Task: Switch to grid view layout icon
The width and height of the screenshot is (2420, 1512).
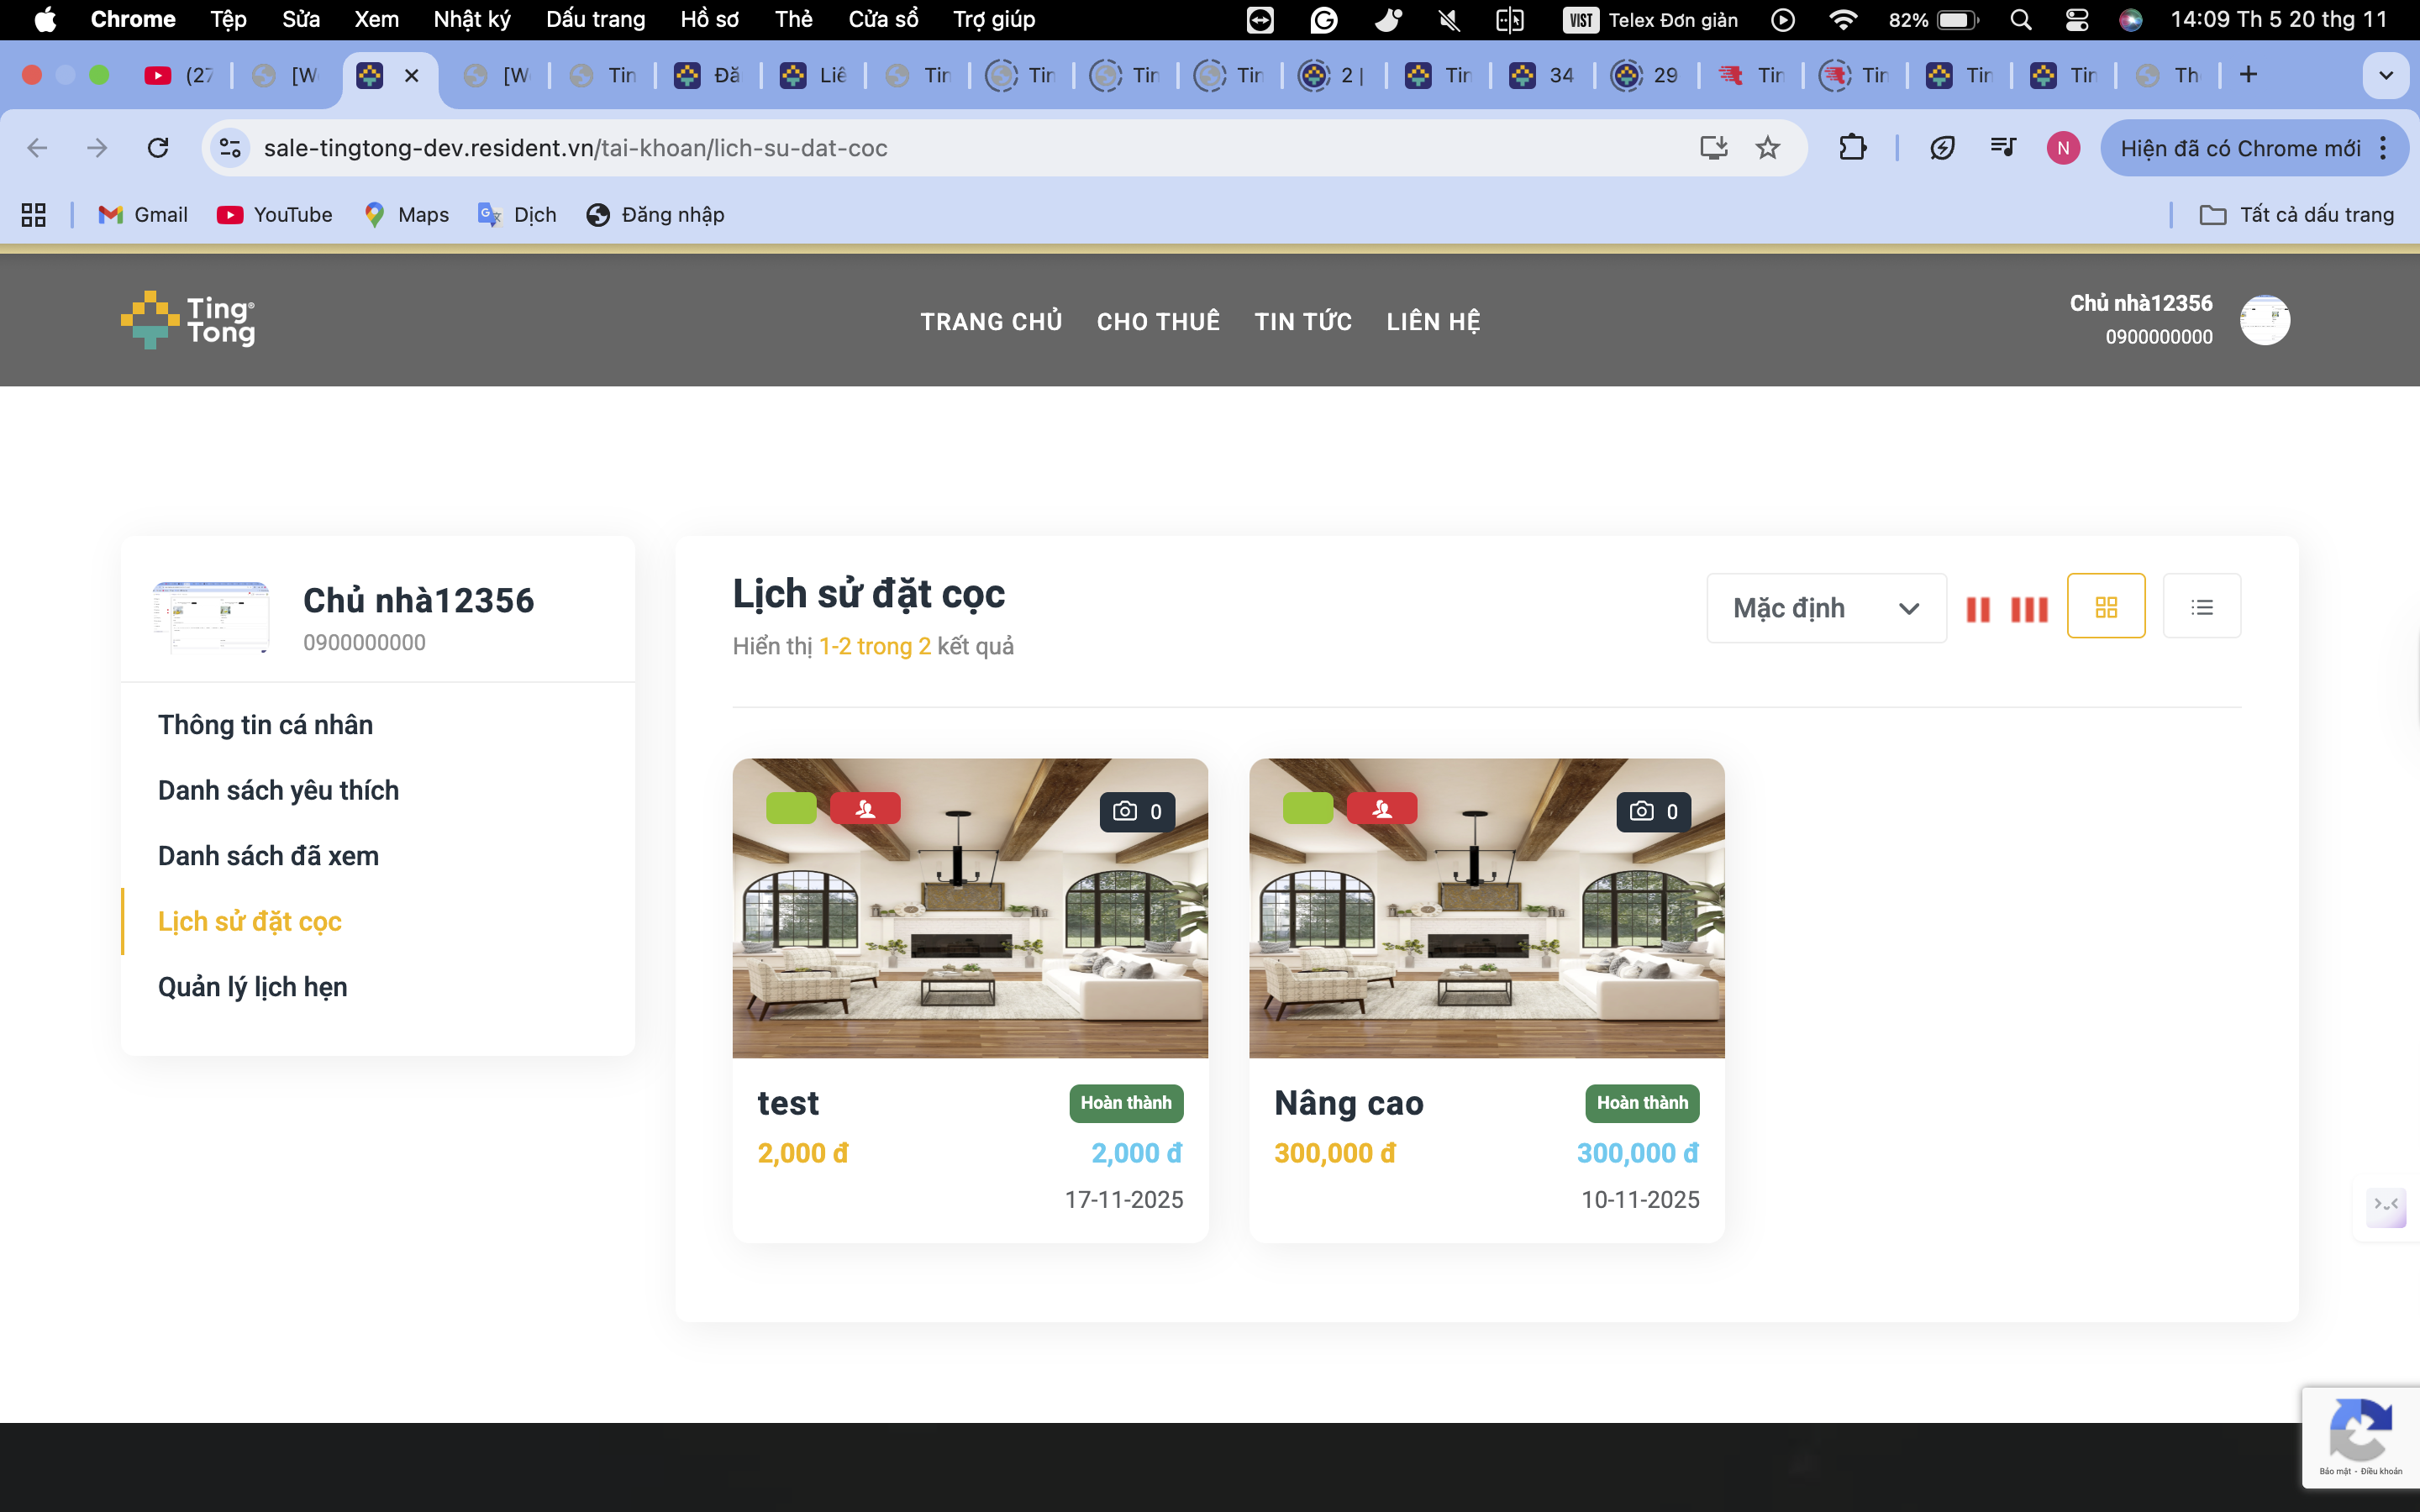Action: (2105, 607)
